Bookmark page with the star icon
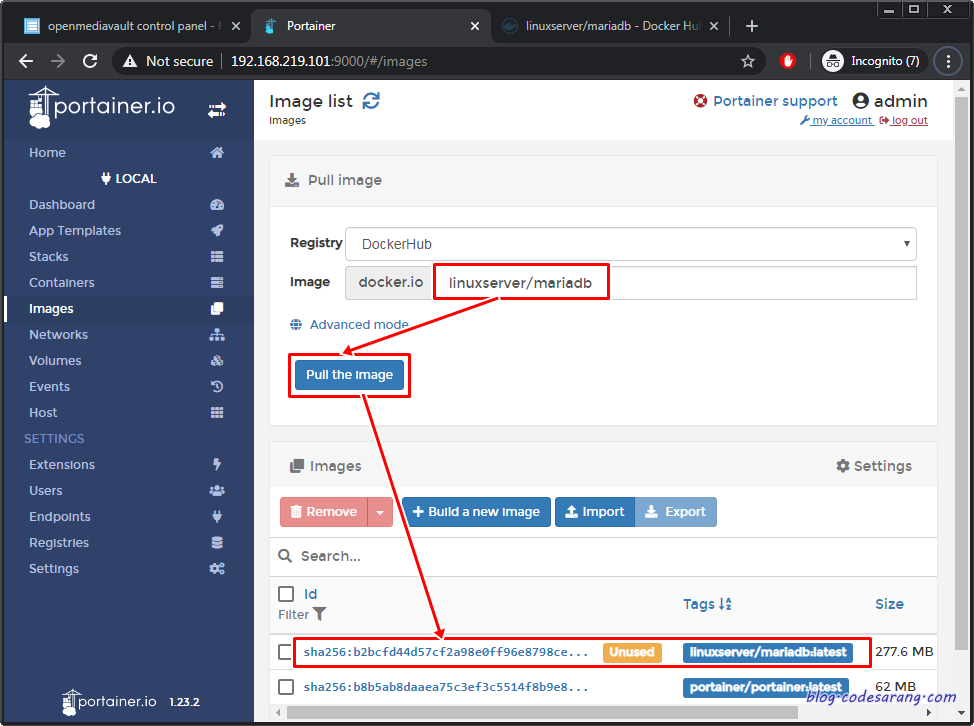 click(748, 61)
